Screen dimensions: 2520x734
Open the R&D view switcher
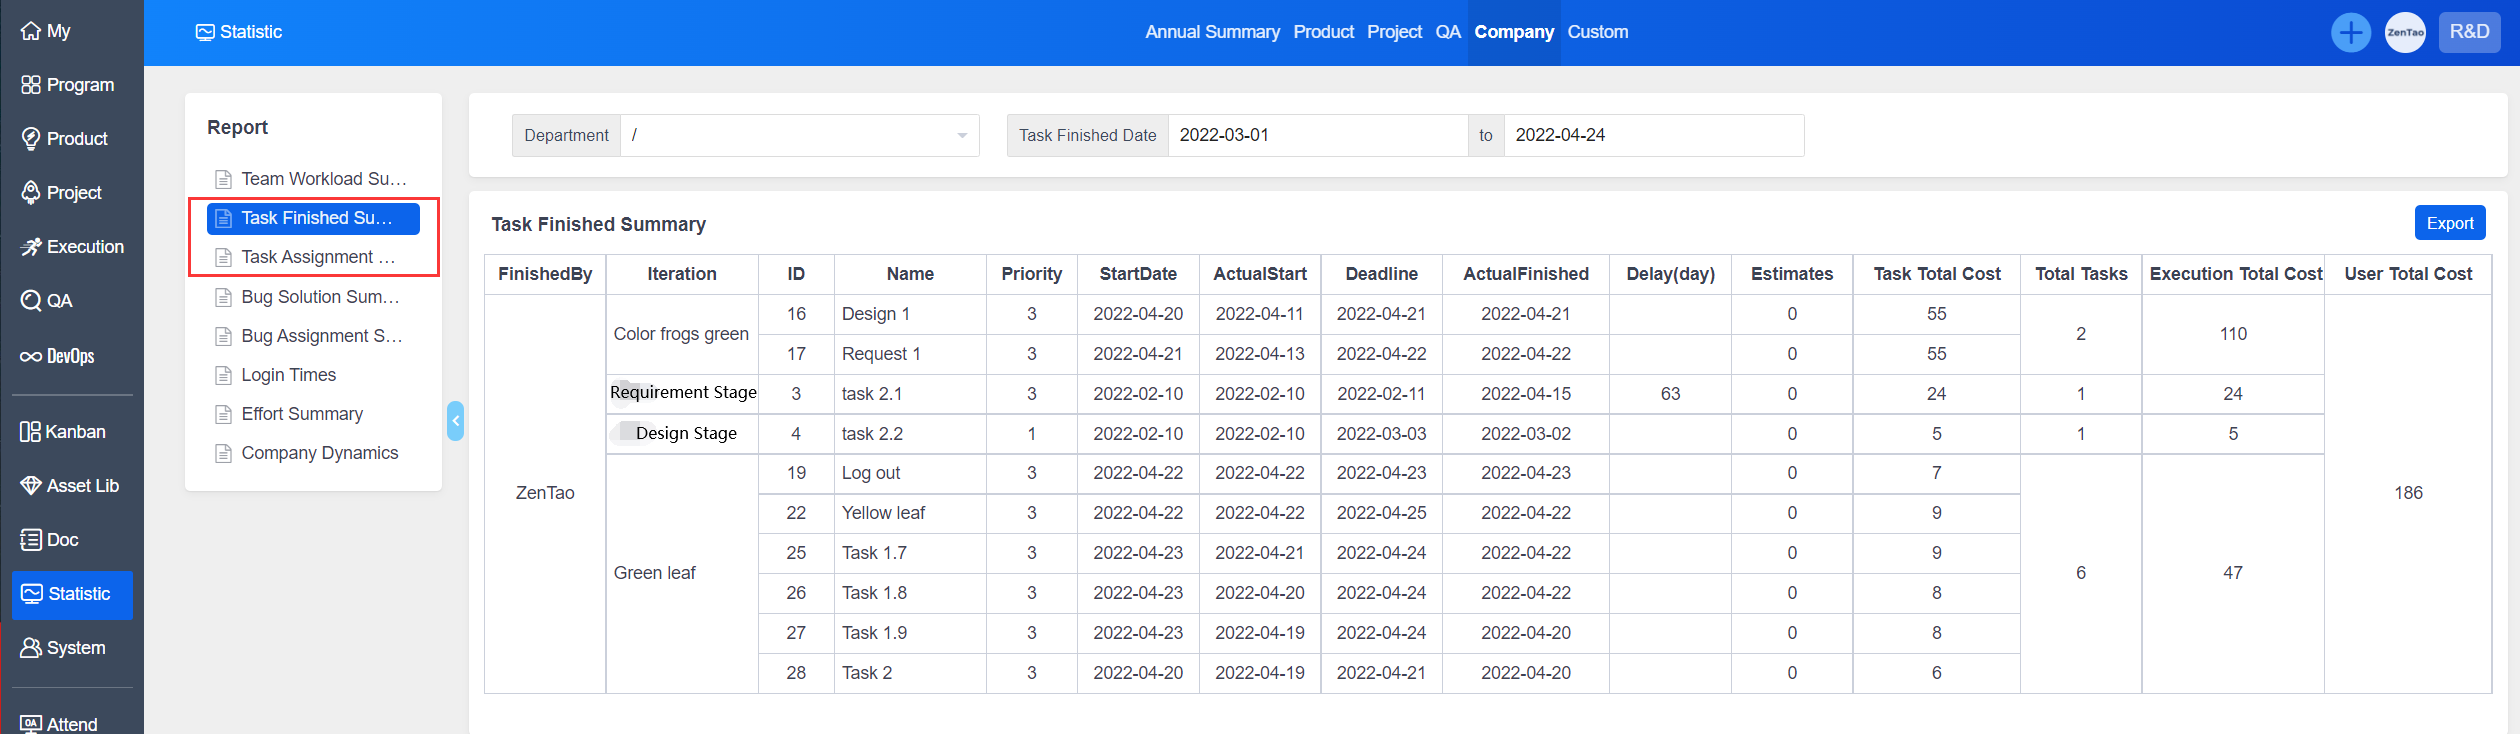2469,32
